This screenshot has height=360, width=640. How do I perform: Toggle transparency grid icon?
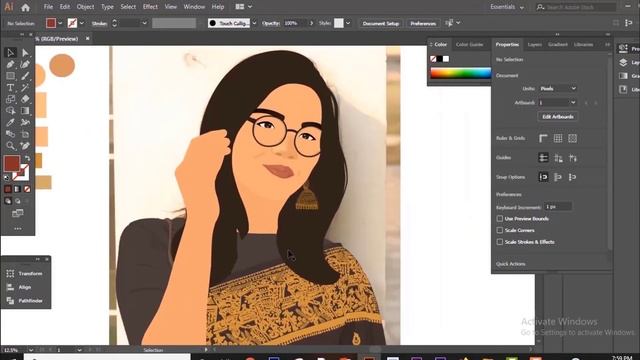click(573, 138)
